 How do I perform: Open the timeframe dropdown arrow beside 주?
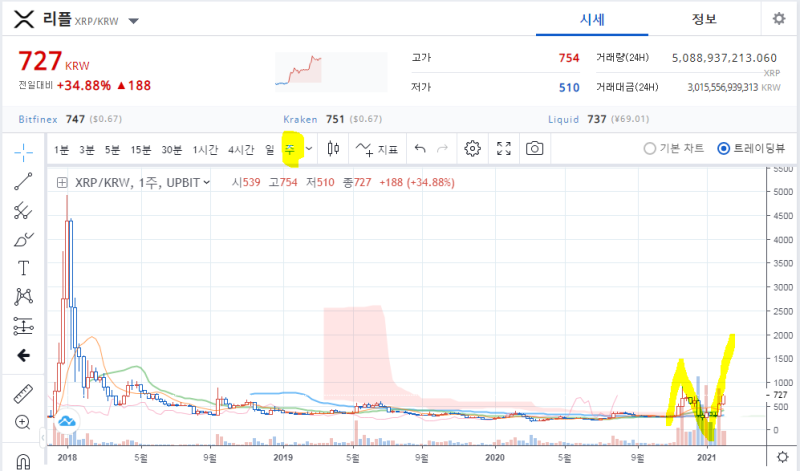[x=309, y=149]
